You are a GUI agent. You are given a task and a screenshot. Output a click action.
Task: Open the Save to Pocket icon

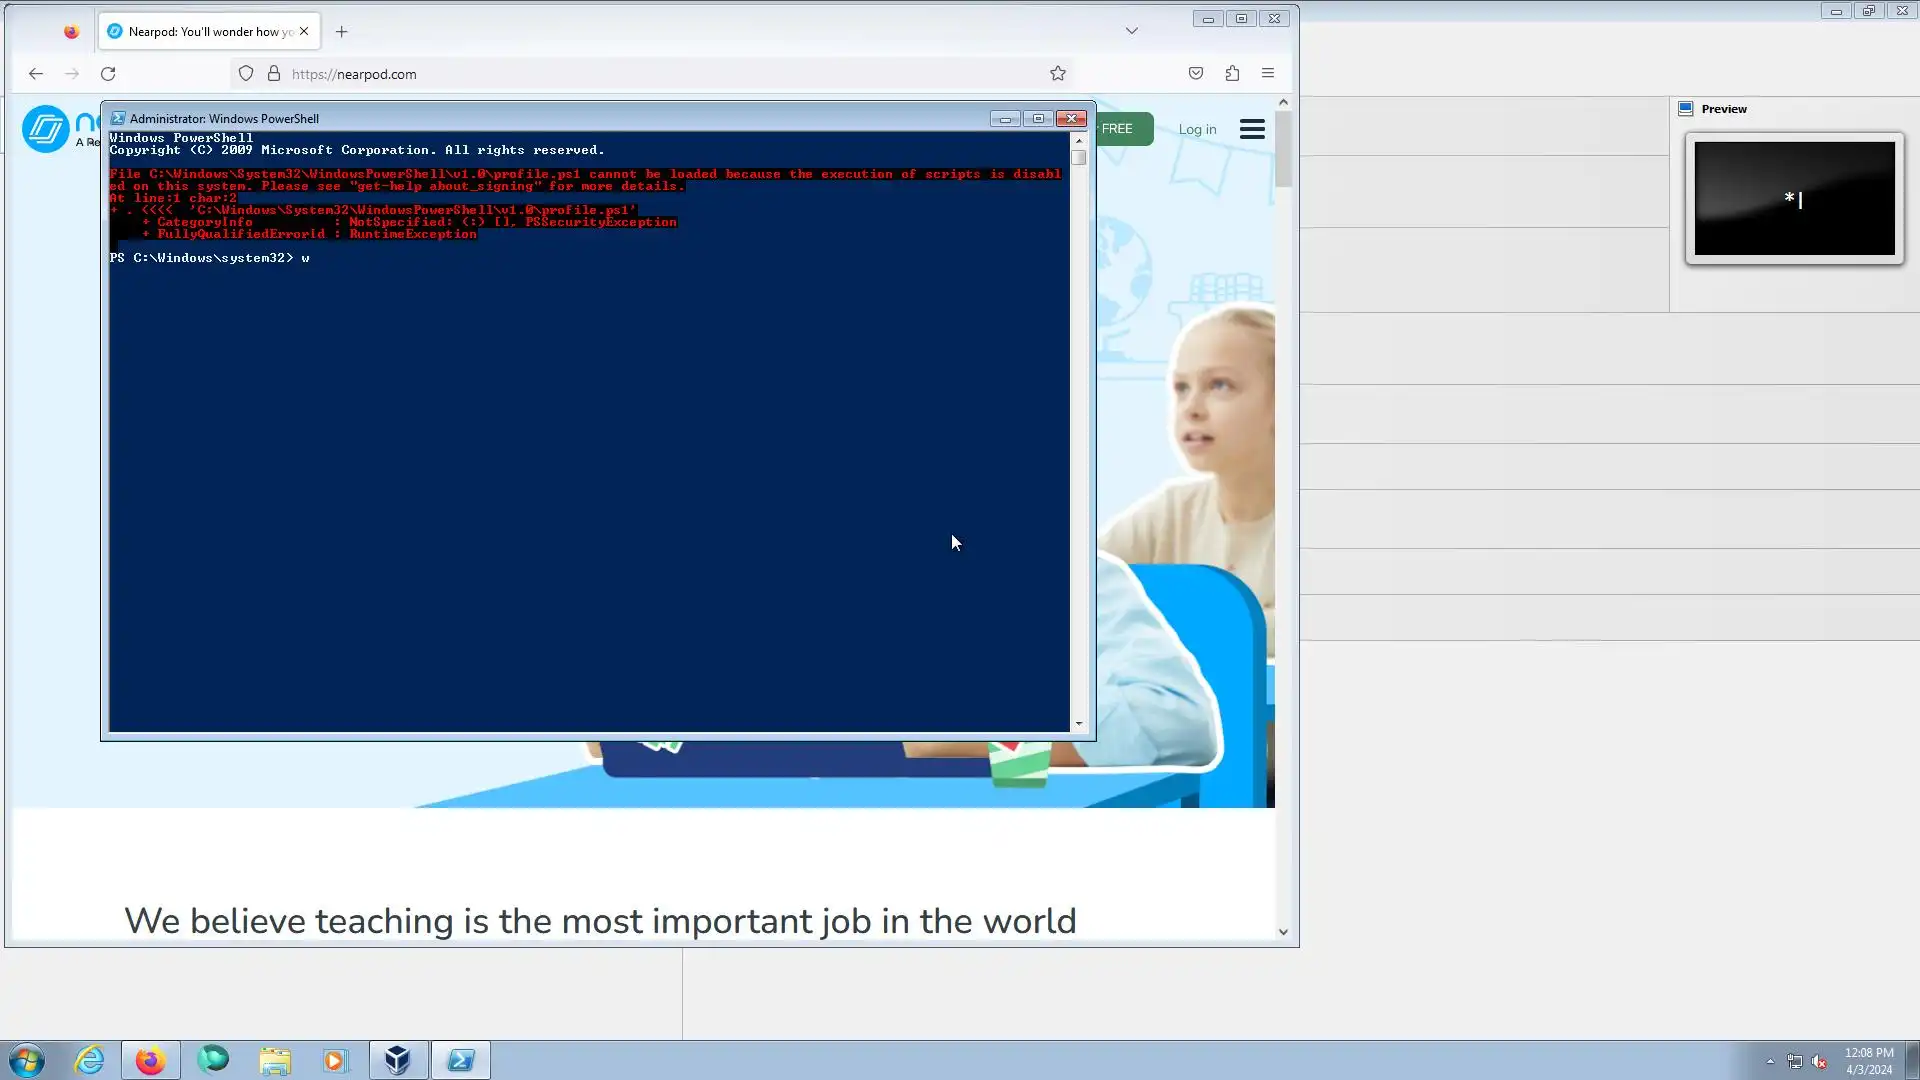pos(1196,74)
